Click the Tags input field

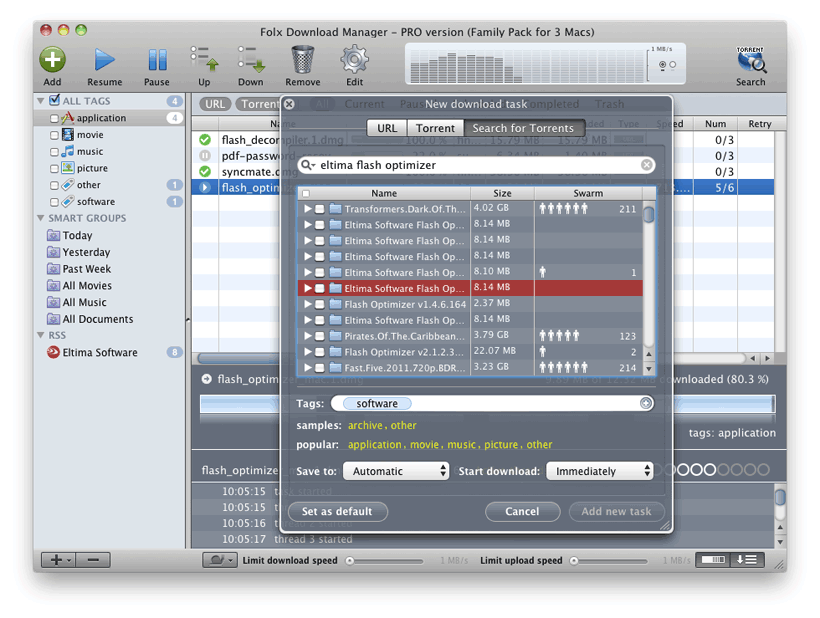tap(492, 403)
